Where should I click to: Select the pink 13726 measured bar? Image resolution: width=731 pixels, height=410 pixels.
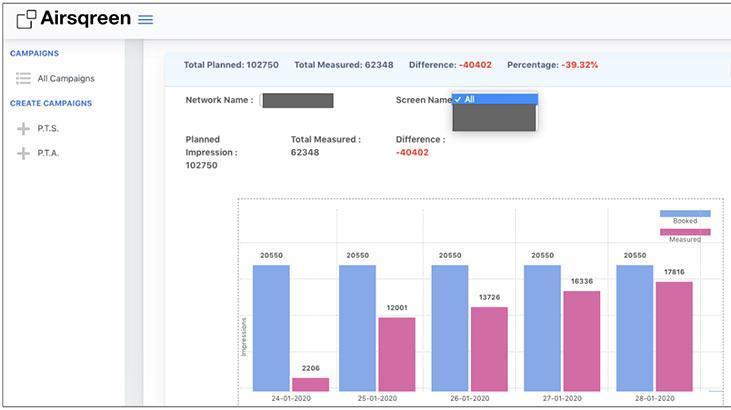489,348
